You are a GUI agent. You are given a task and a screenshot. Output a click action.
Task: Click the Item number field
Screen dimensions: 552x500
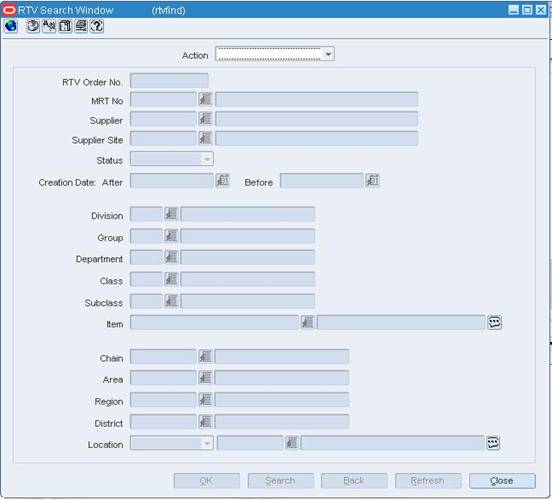click(214, 322)
